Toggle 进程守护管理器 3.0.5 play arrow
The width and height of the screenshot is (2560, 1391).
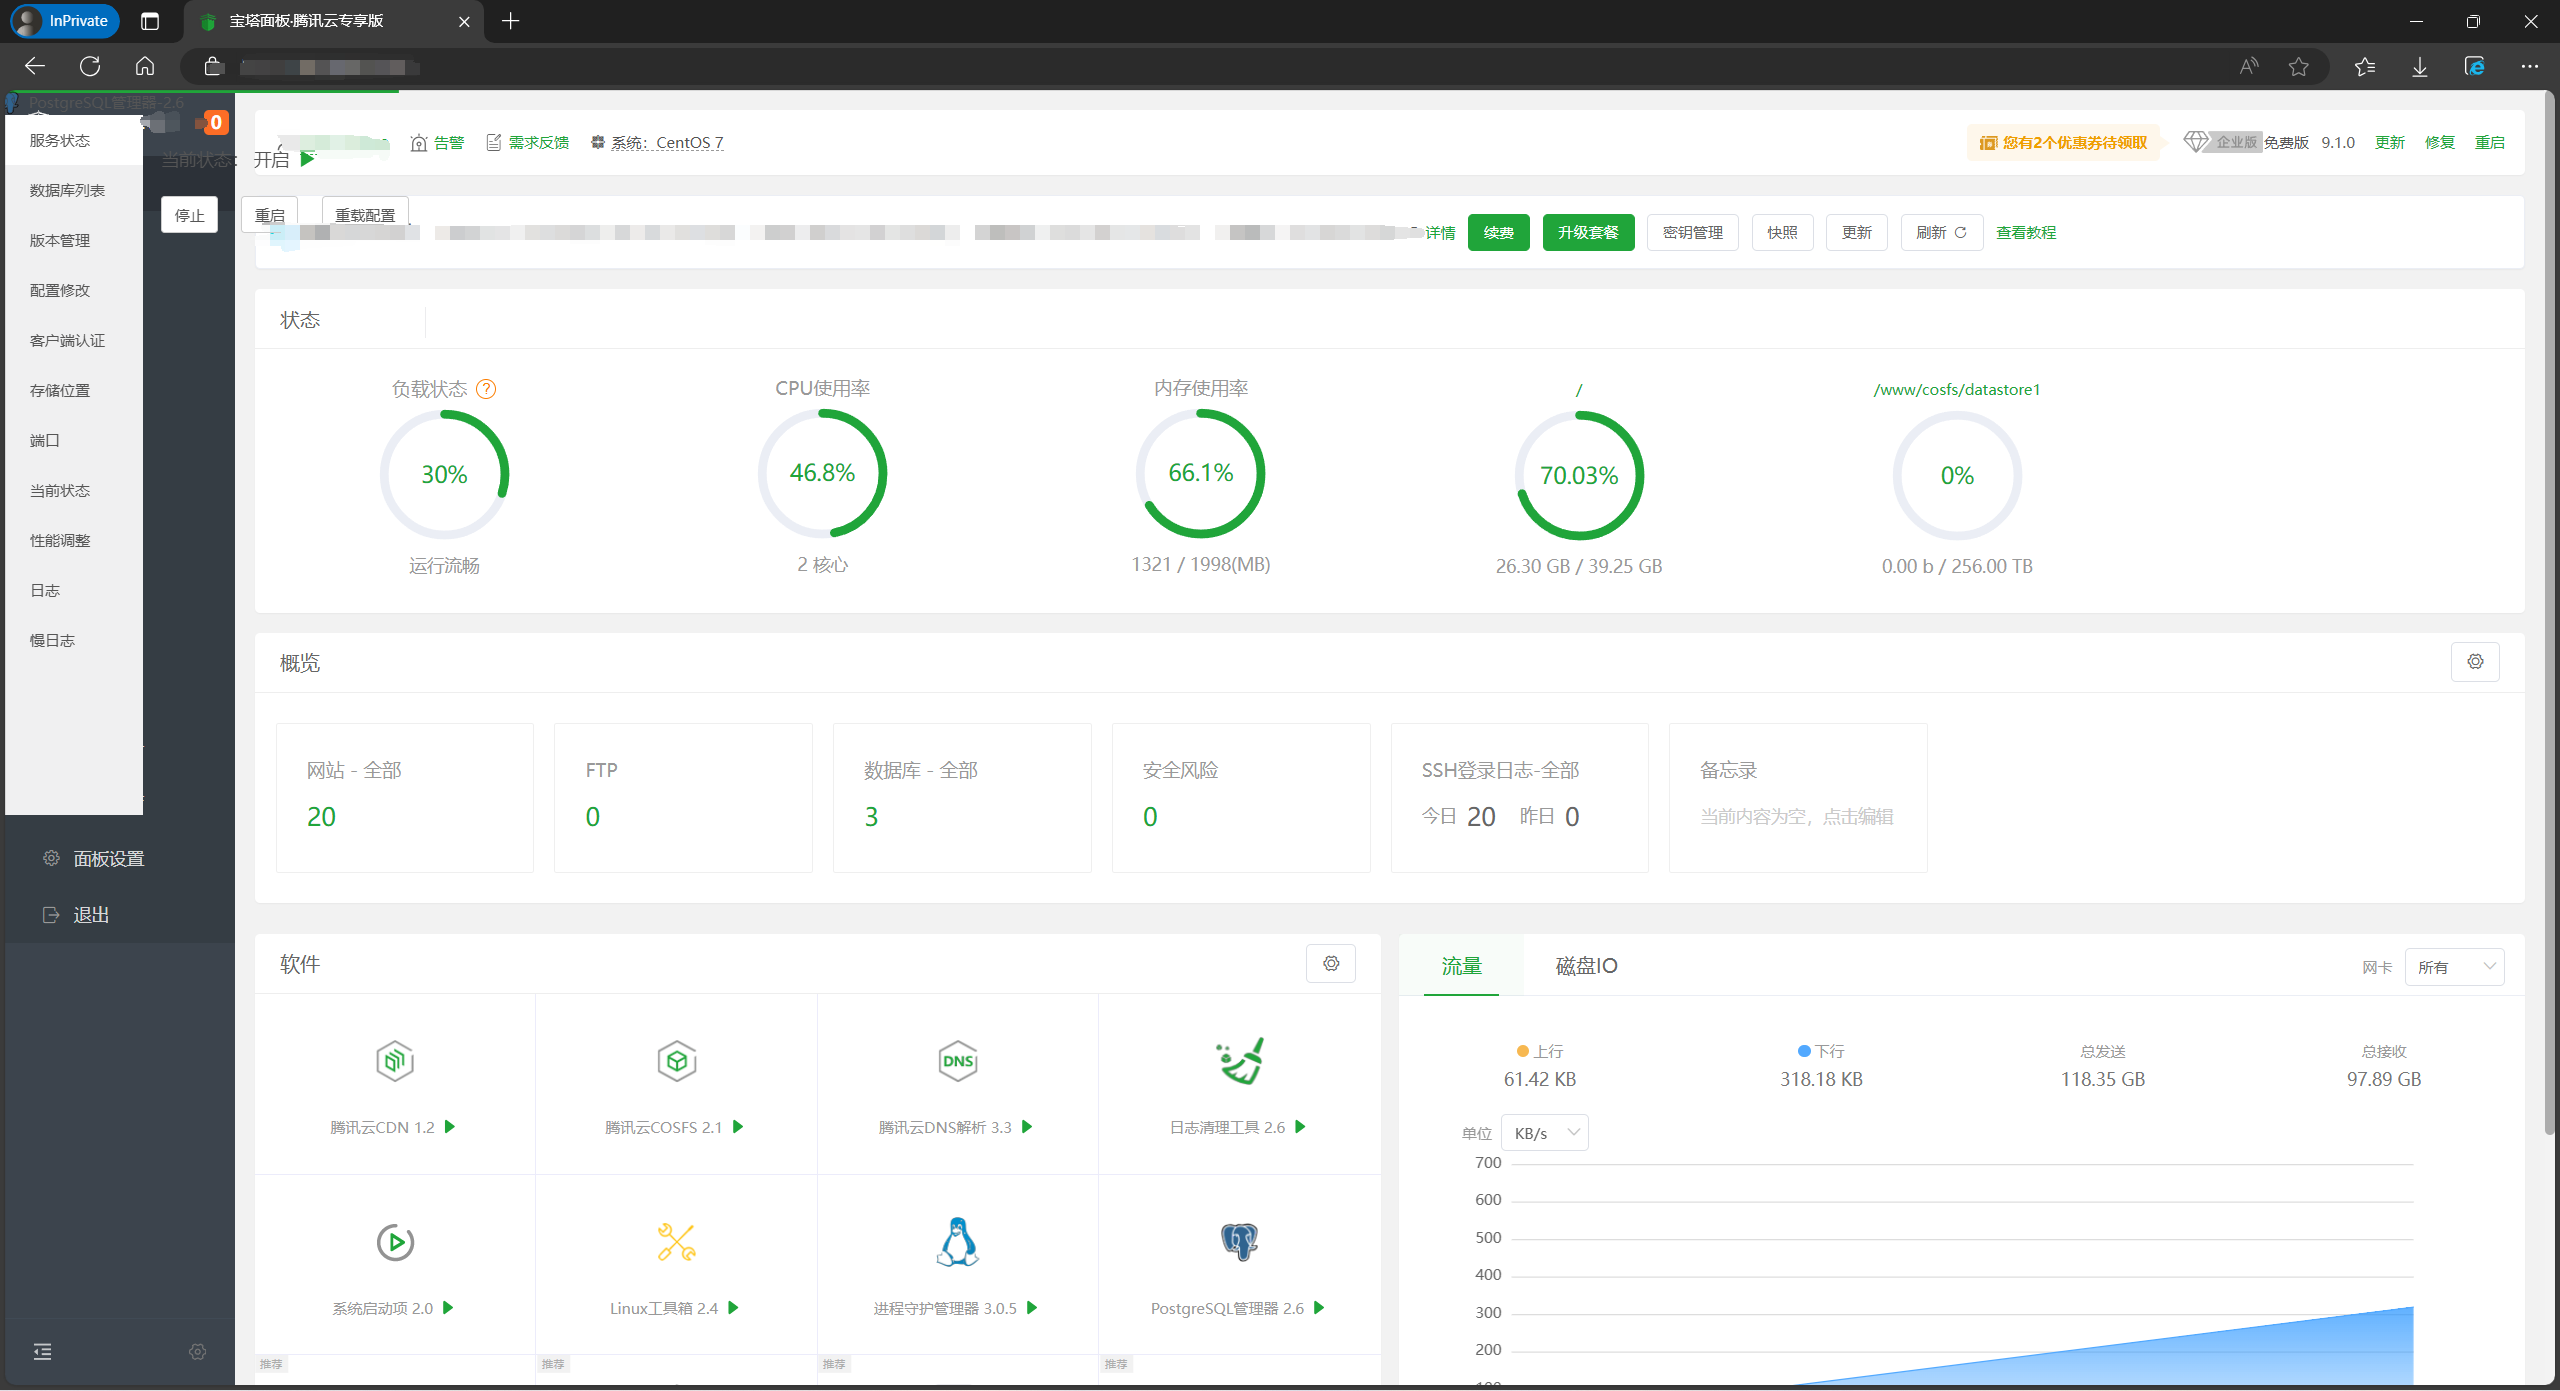1032,1308
